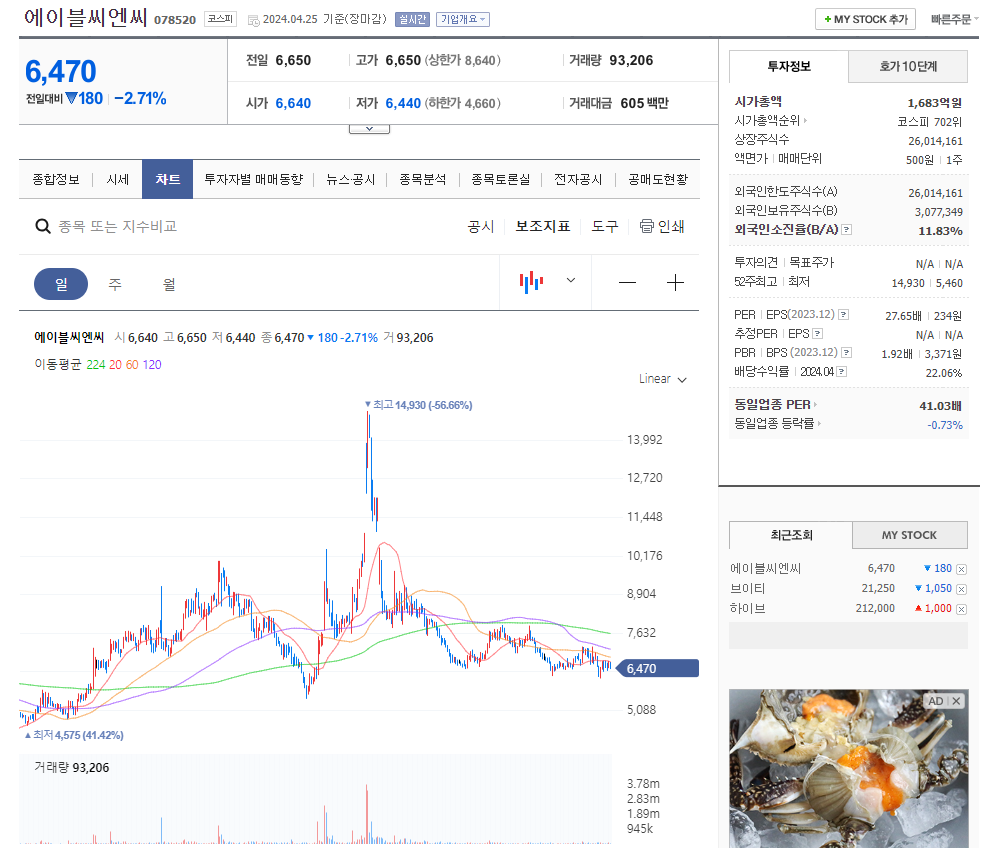Click 인쇄 print button
Viewport: 985px width, 848px height.
[x=662, y=226]
